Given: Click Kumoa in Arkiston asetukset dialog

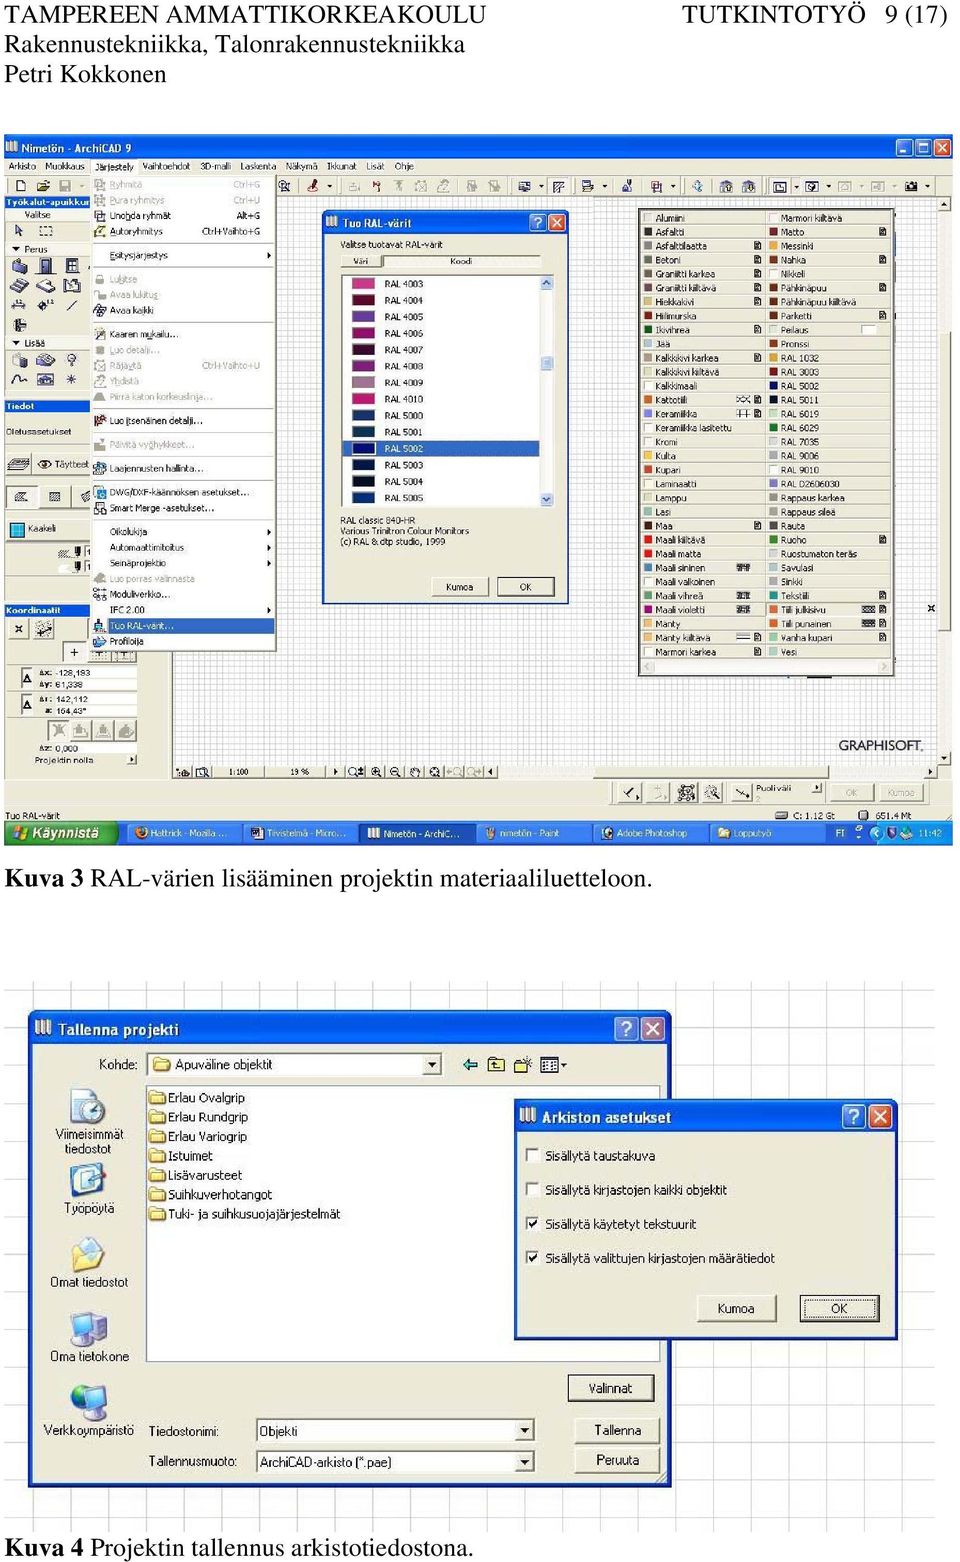Looking at the screenshot, I should point(735,1308).
